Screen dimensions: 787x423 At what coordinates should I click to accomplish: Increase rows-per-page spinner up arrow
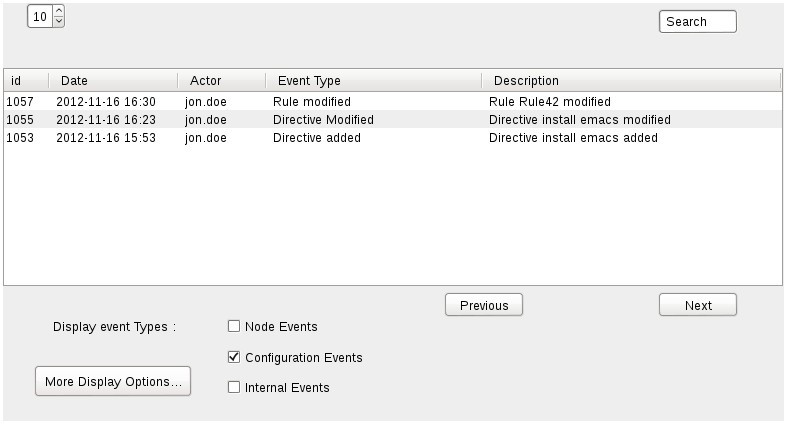(x=59, y=11)
